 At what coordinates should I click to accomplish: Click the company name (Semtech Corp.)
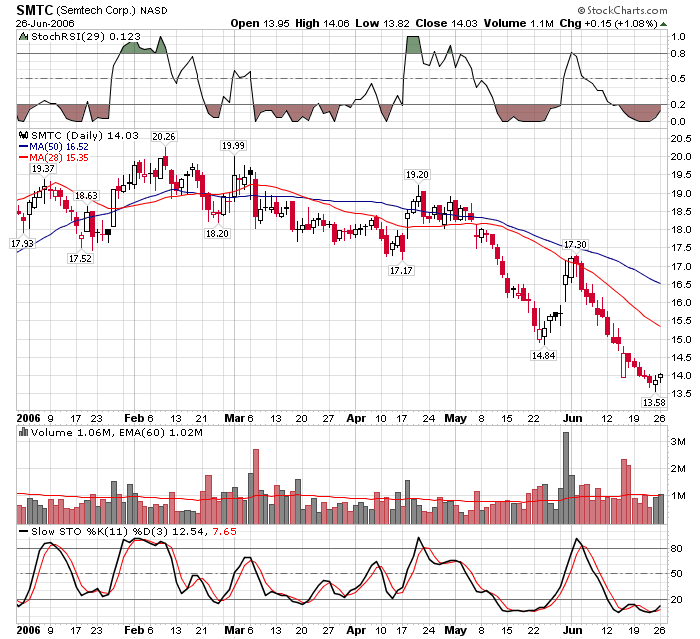pyautogui.click(x=96, y=10)
